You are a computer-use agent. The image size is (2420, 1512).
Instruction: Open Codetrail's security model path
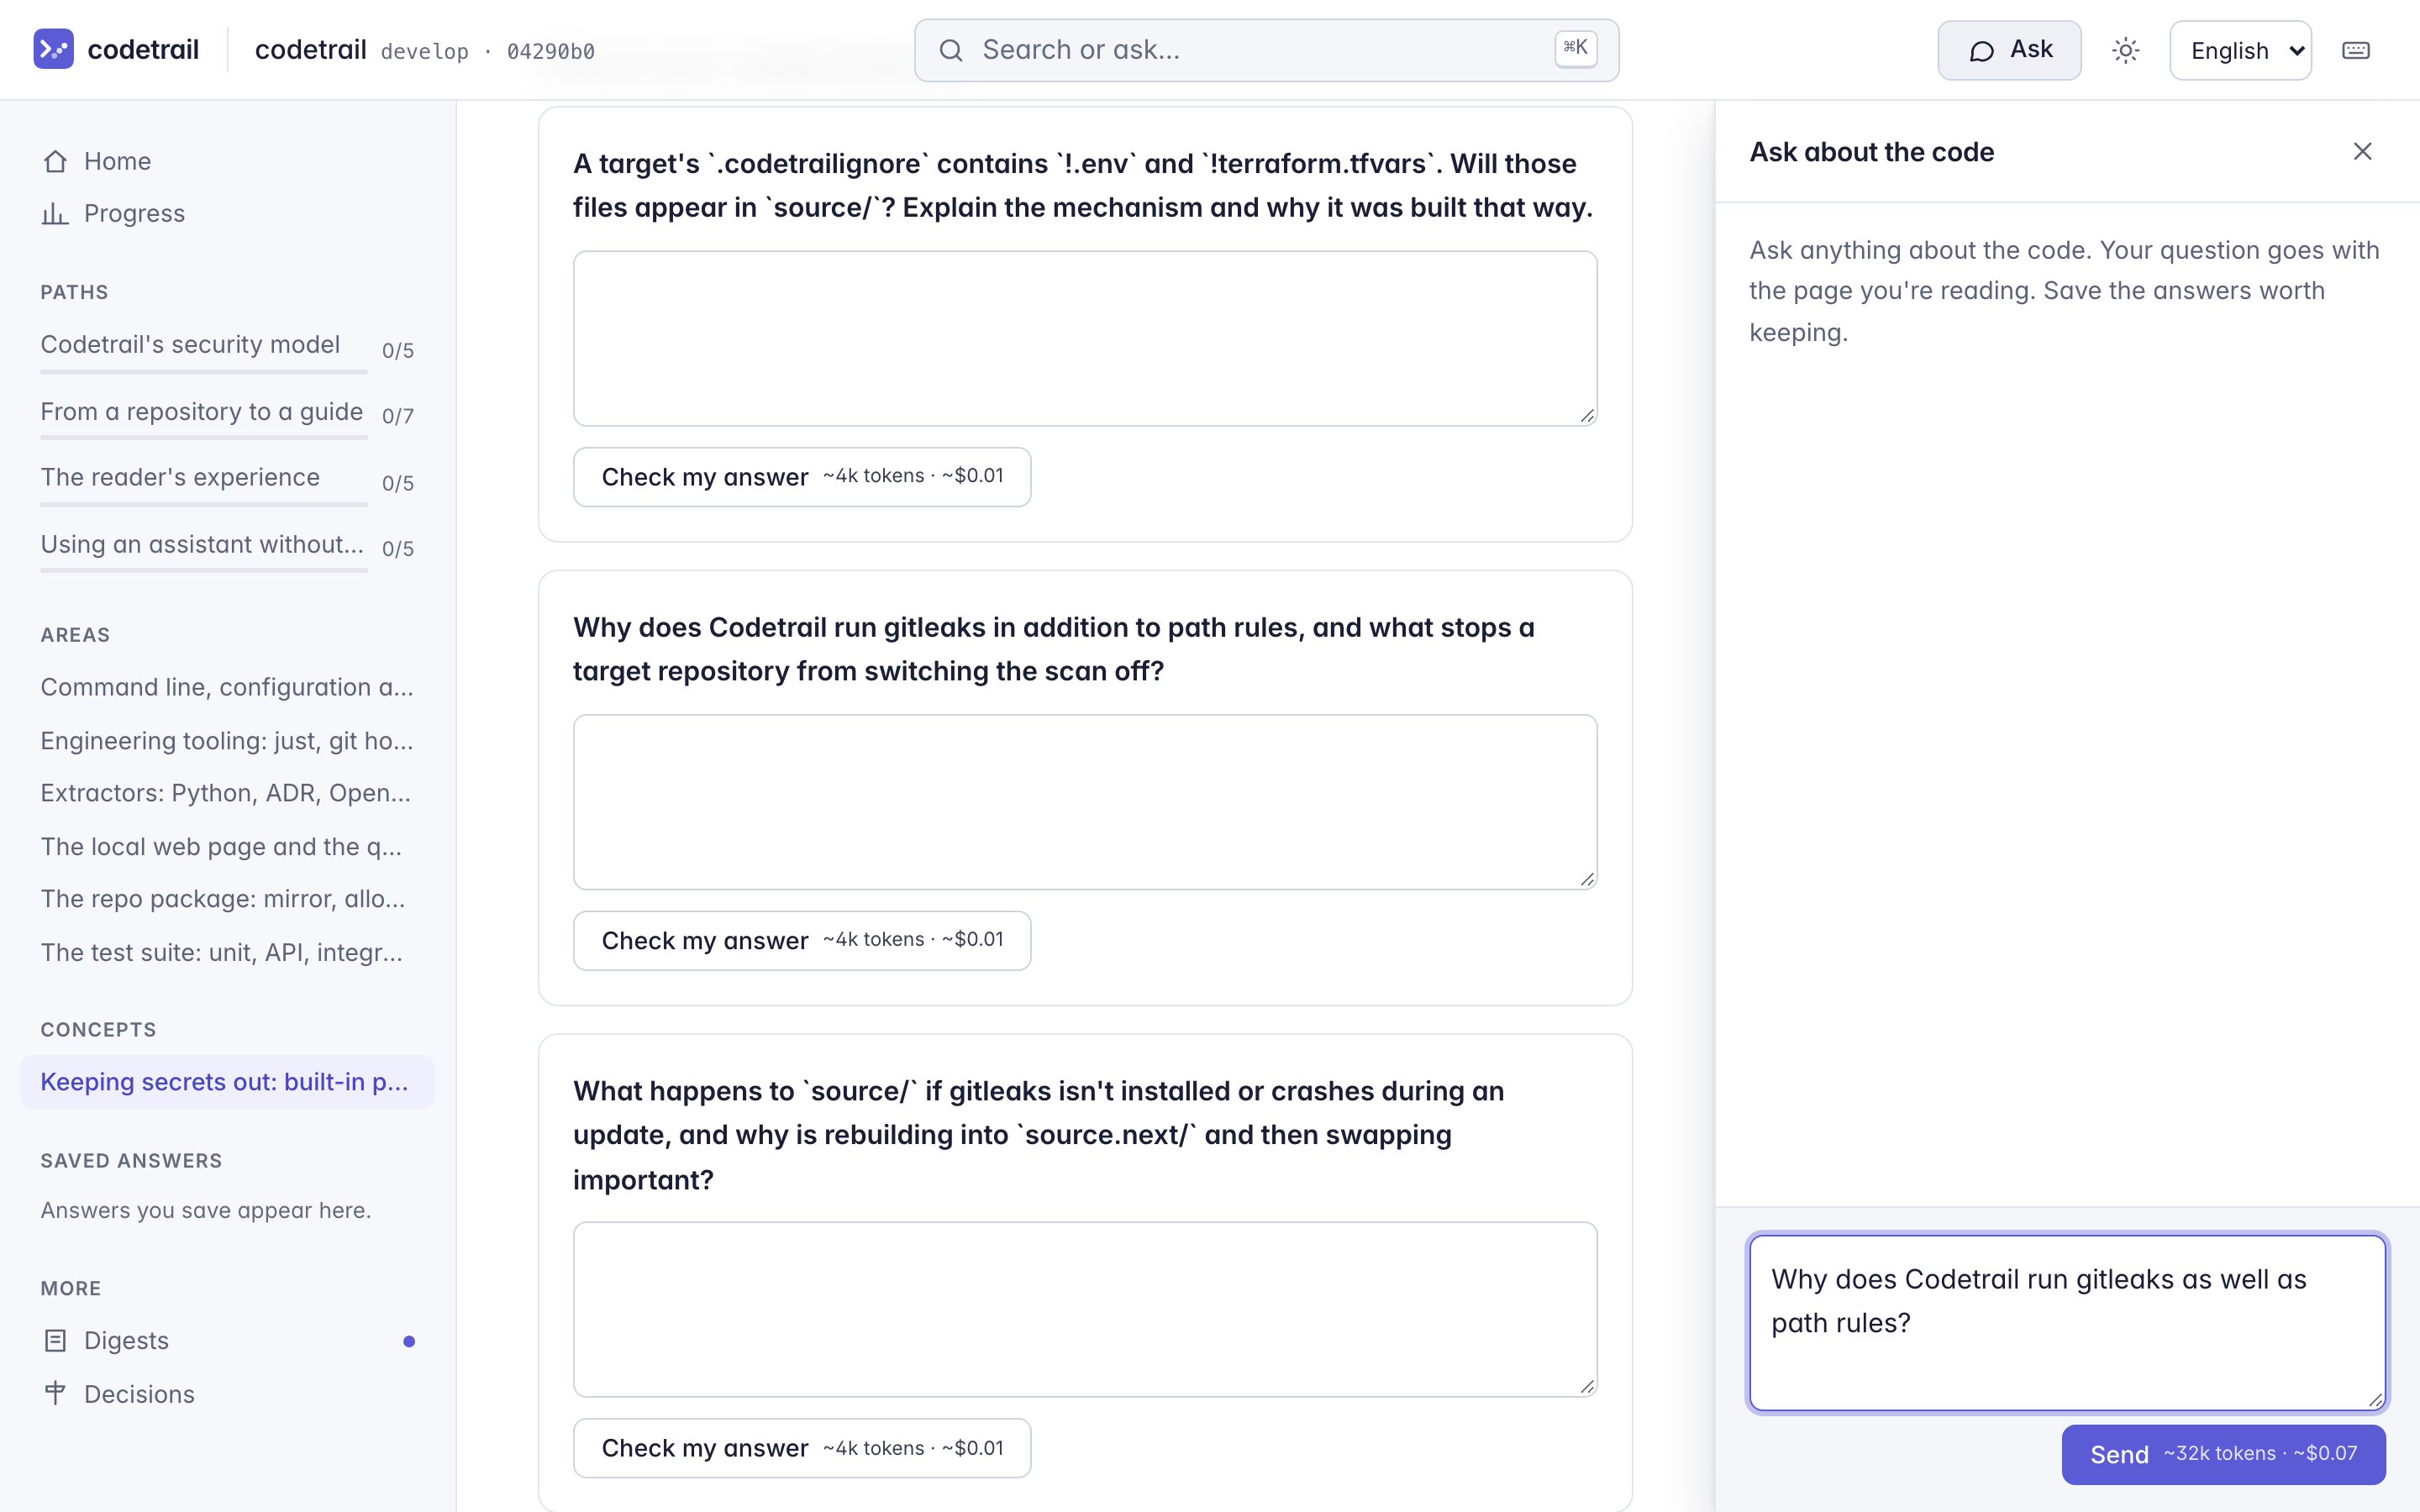point(190,344)
